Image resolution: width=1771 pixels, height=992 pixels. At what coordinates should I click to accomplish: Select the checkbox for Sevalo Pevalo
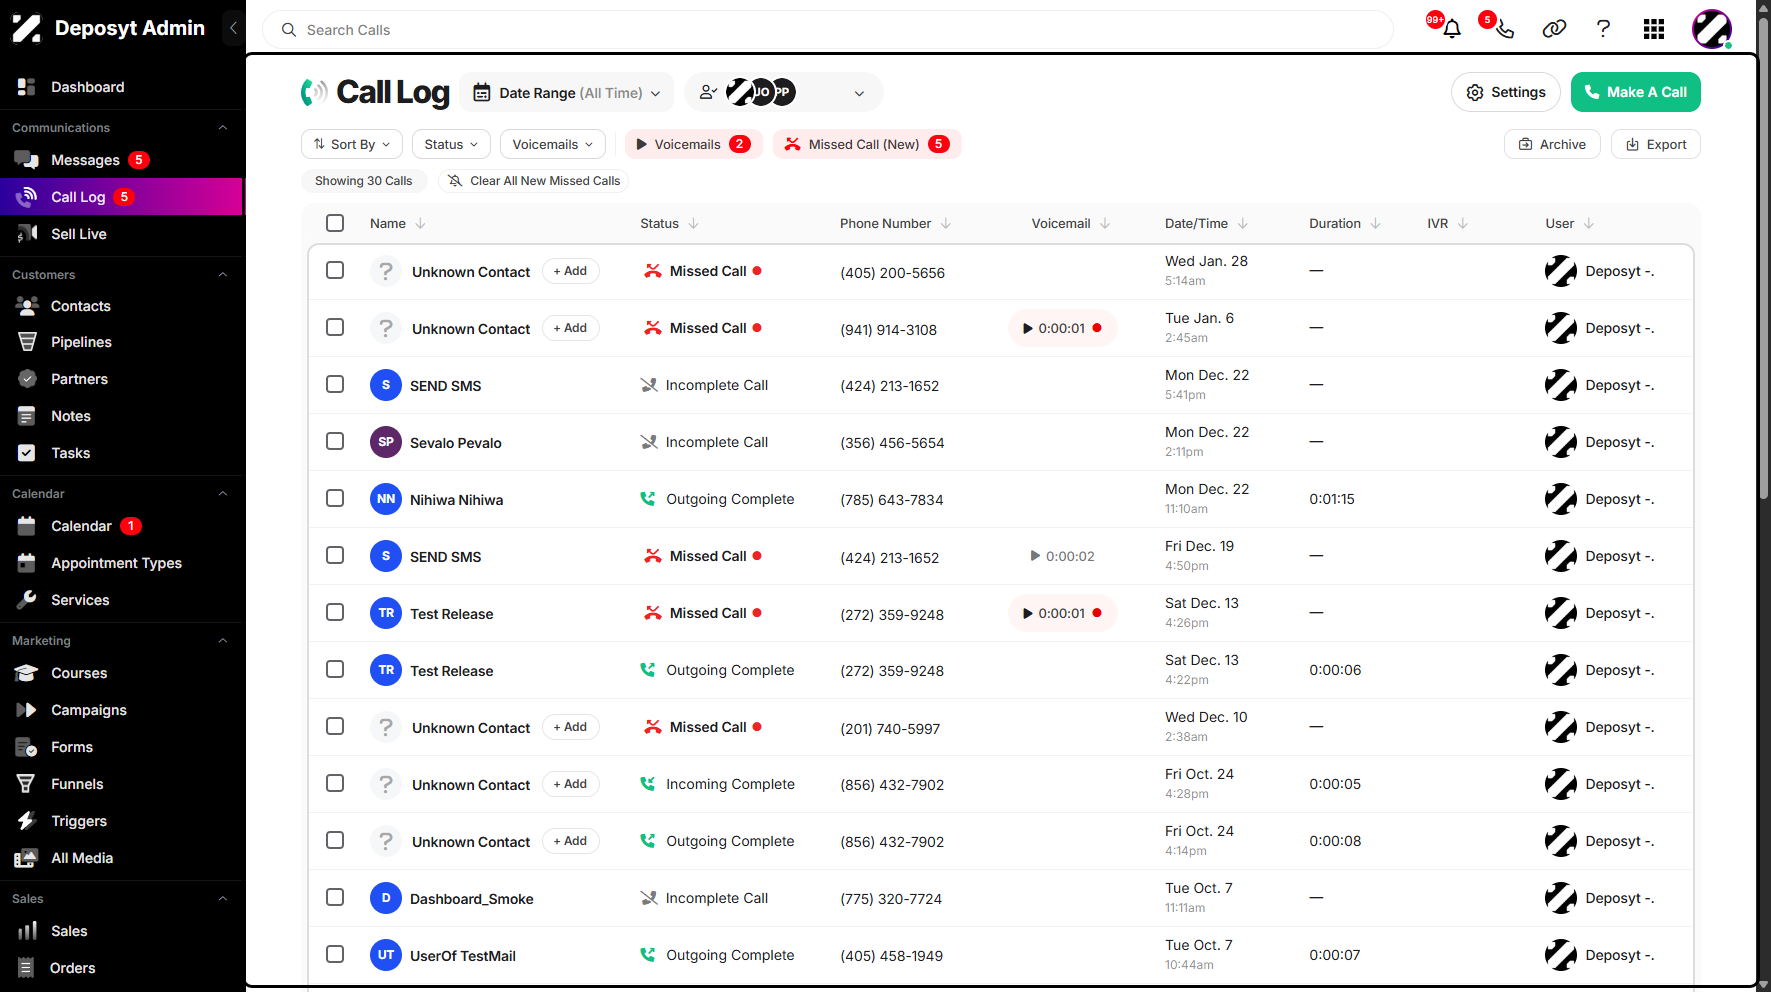[x=335, y=441]
